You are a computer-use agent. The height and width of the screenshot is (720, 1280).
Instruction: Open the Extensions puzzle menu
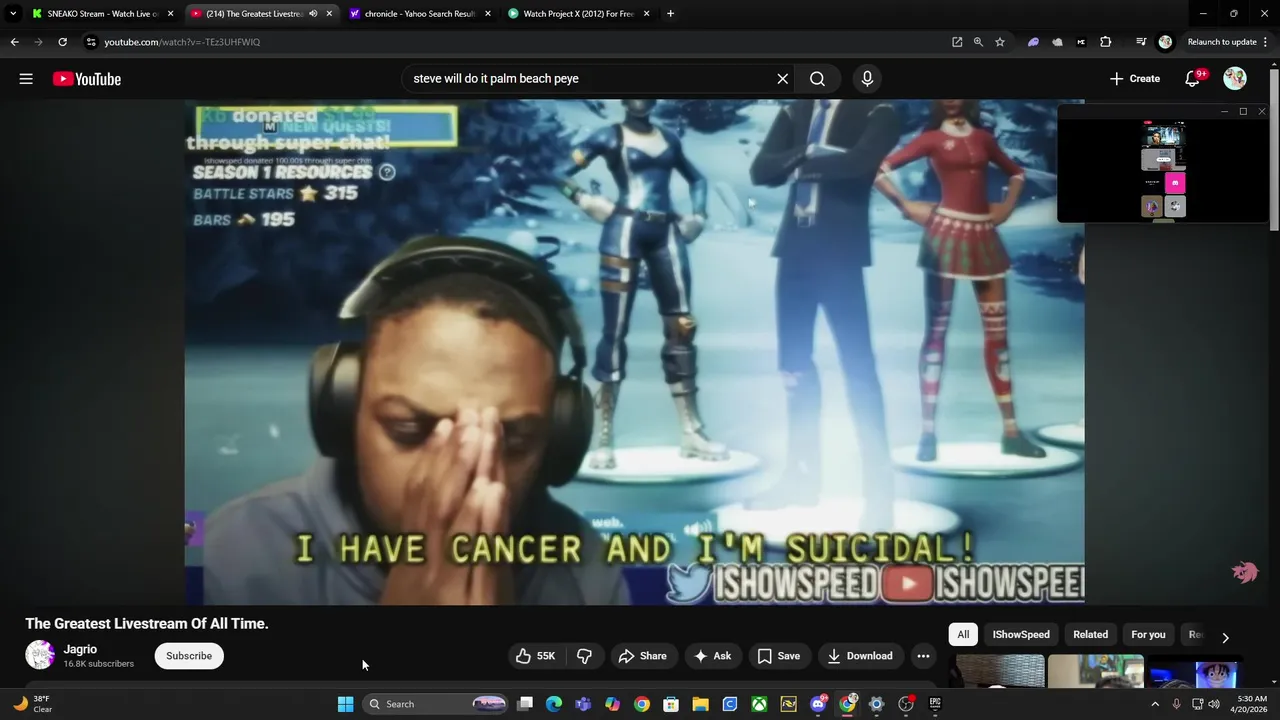pyautogui.click(x=1105, y=42)
